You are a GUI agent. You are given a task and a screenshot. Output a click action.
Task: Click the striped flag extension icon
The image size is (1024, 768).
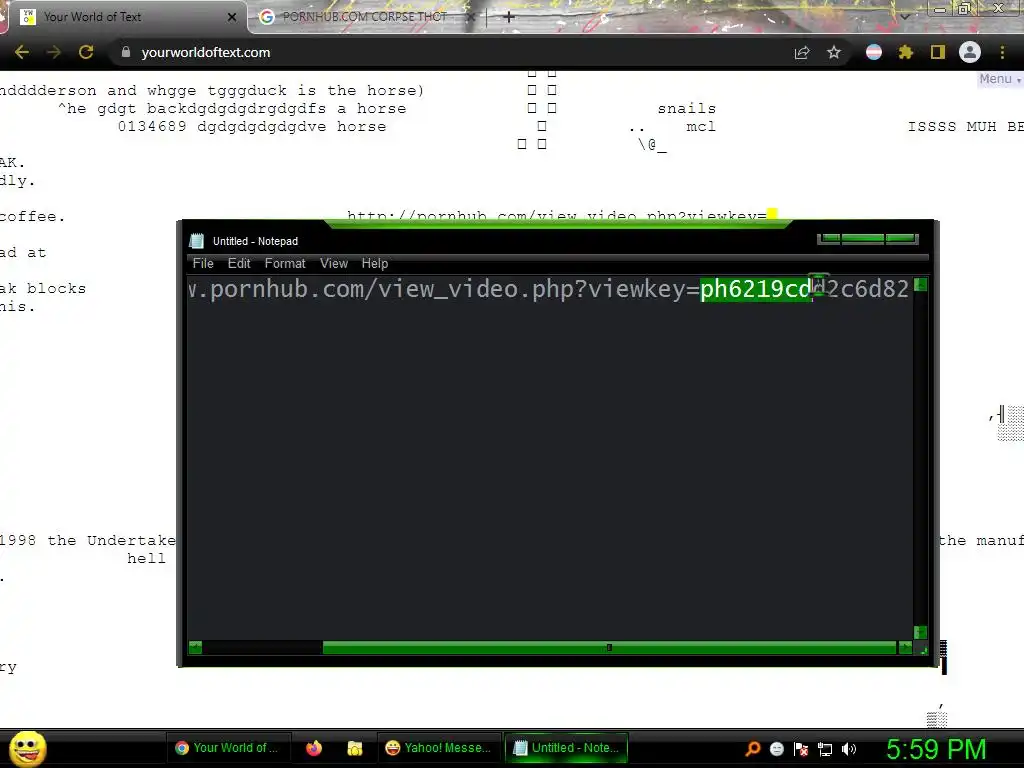coord(874,52)
